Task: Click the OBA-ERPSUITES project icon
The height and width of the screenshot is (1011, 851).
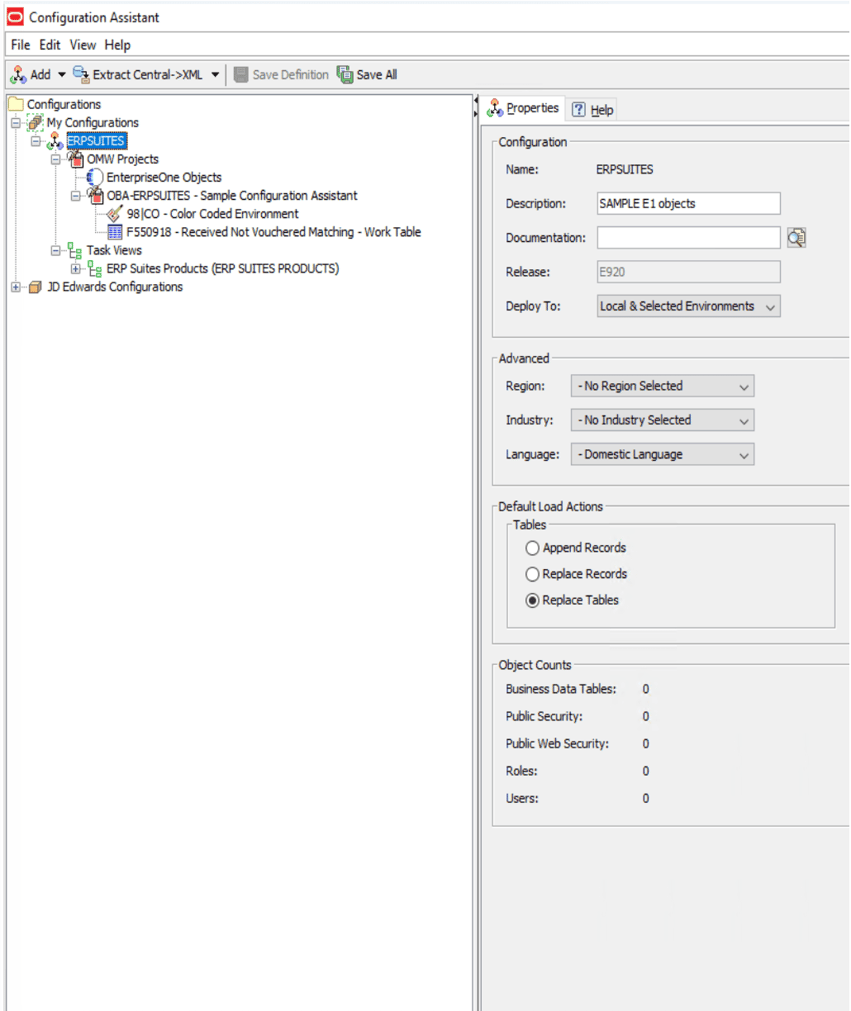Action: [95, 195]
